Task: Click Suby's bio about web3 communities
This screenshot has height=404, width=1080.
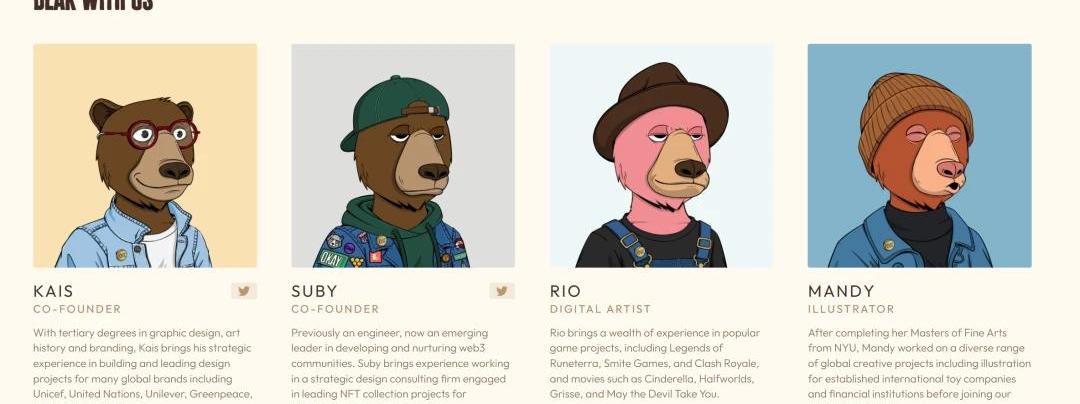Action: tap(400, 364)
